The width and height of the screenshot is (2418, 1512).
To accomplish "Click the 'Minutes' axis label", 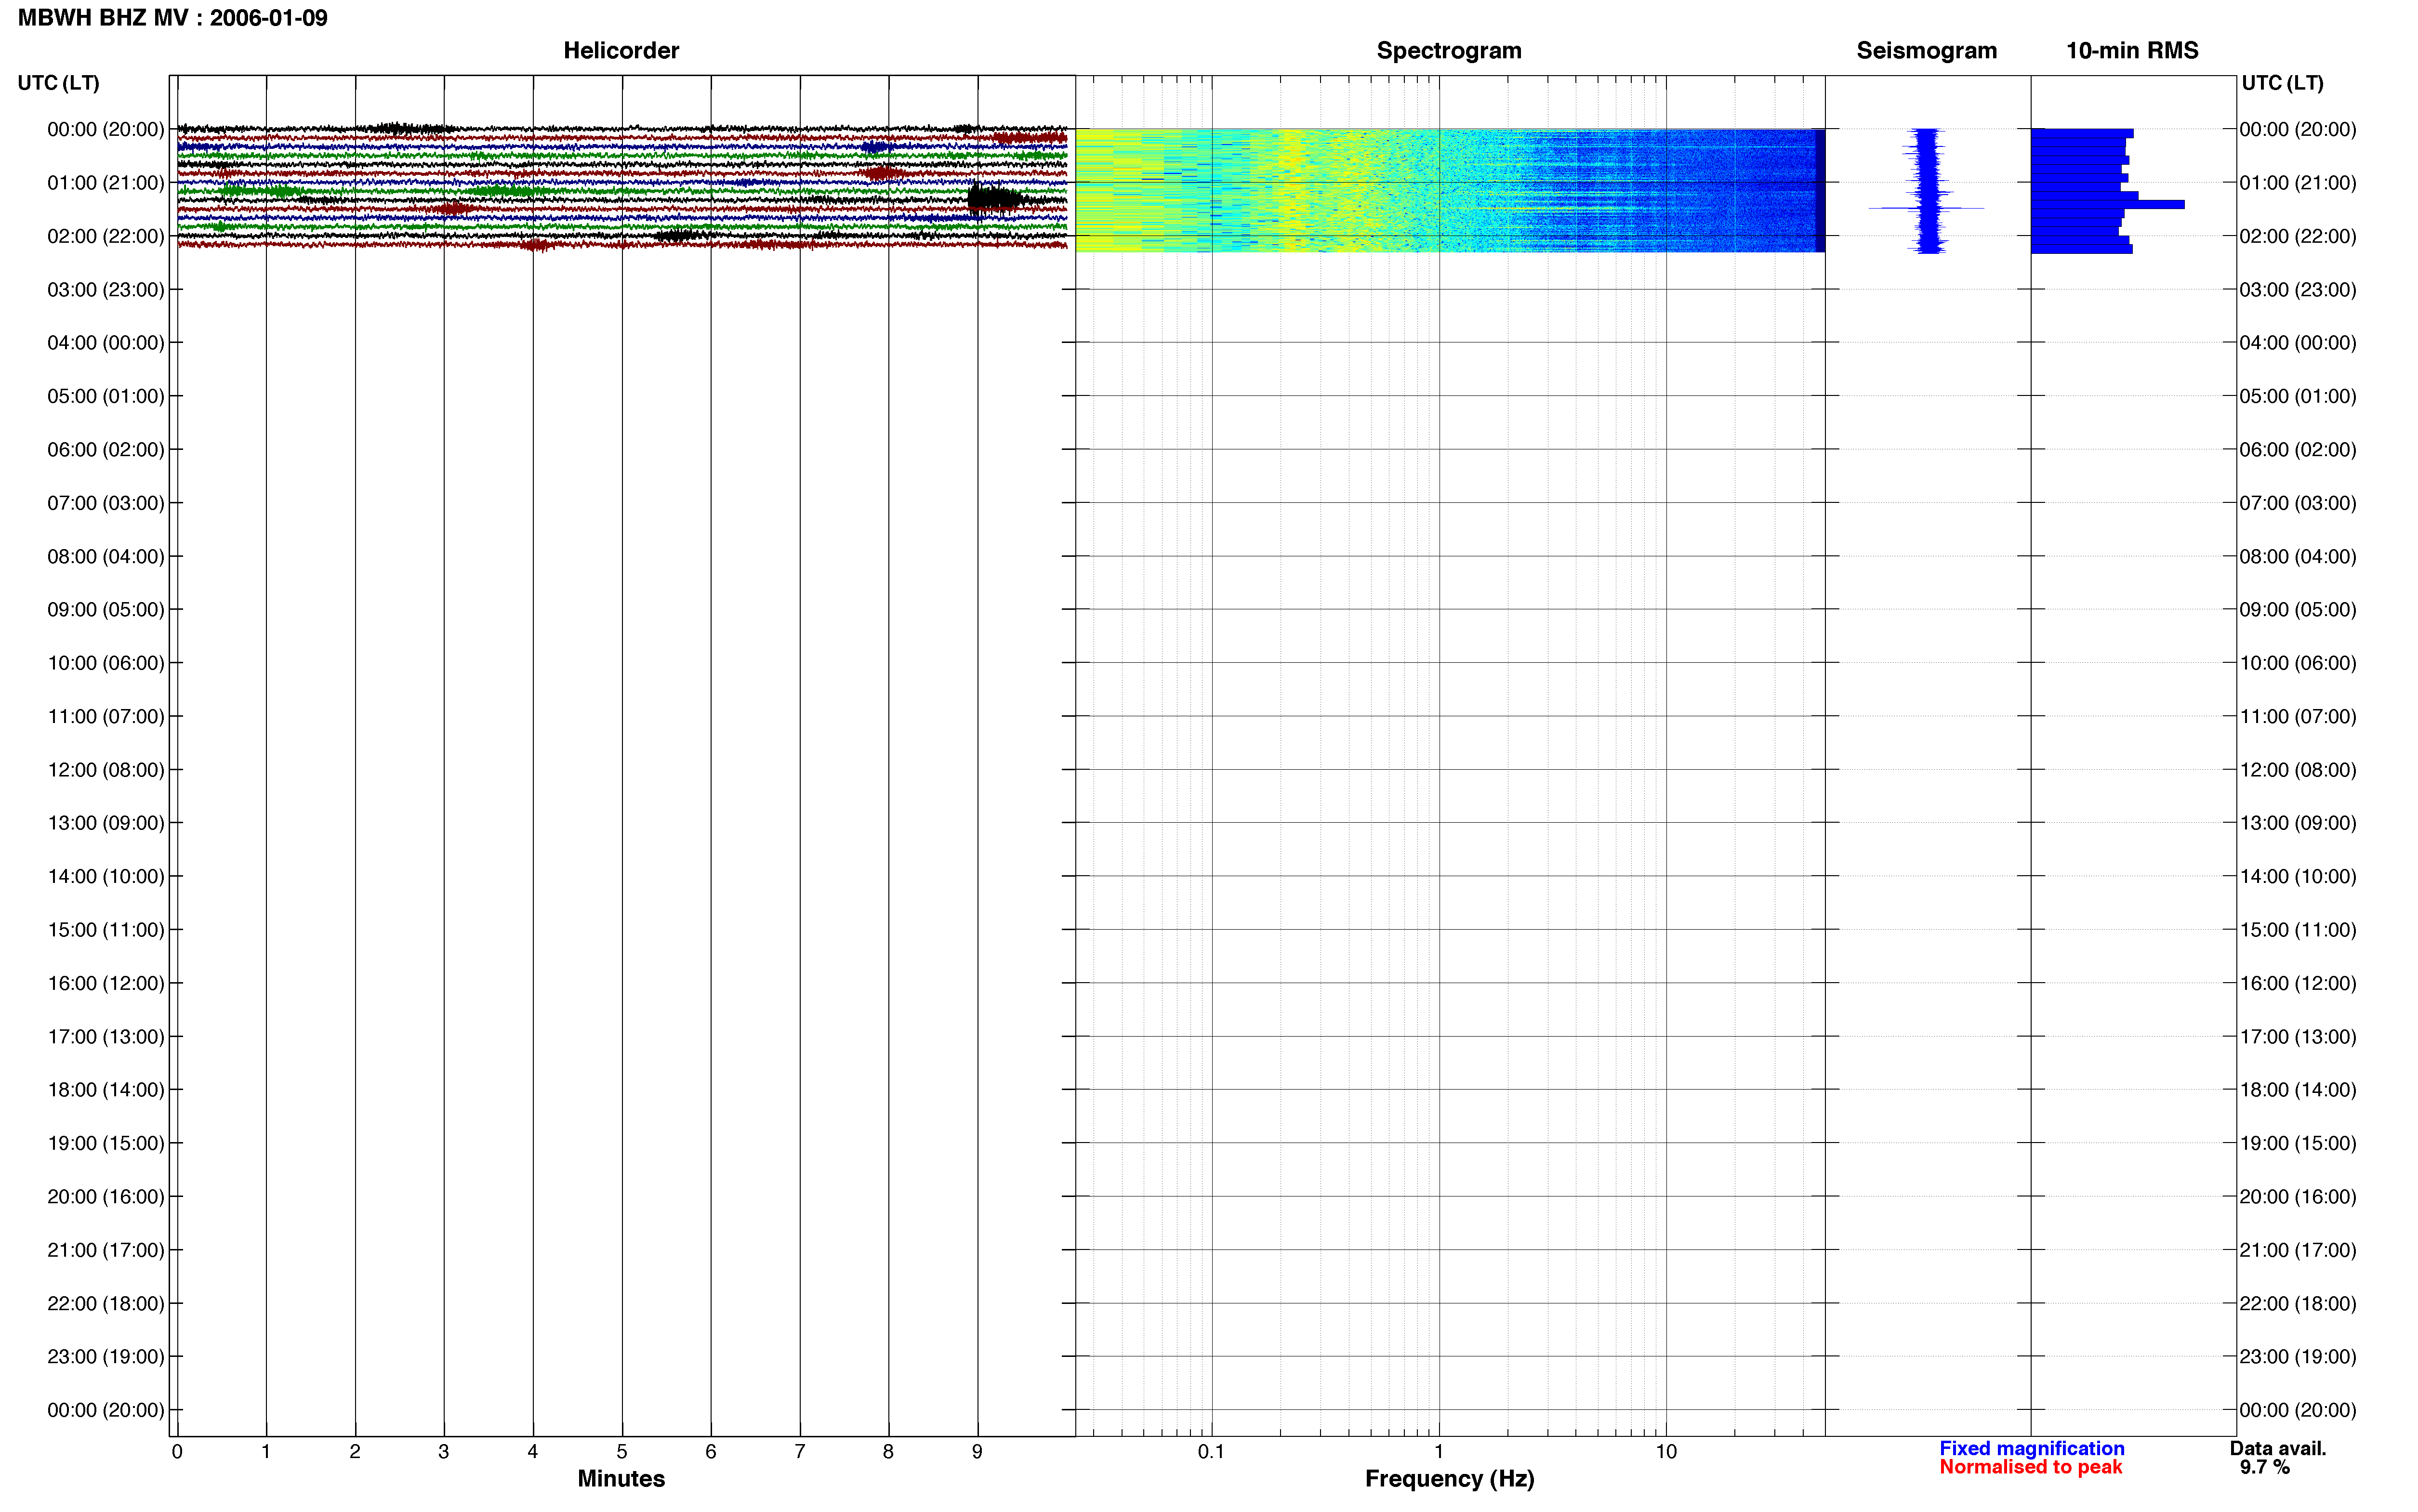I will (x=621, y=1478).
